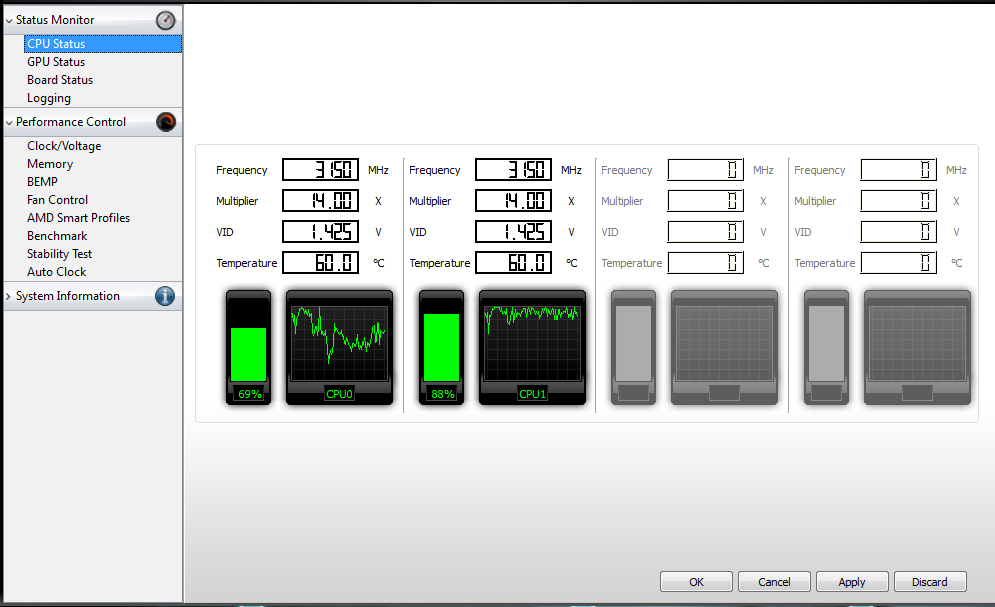995x607 pixels.
Task: Click the third core's greyed multiplier field
Action: tap(706, 200)
